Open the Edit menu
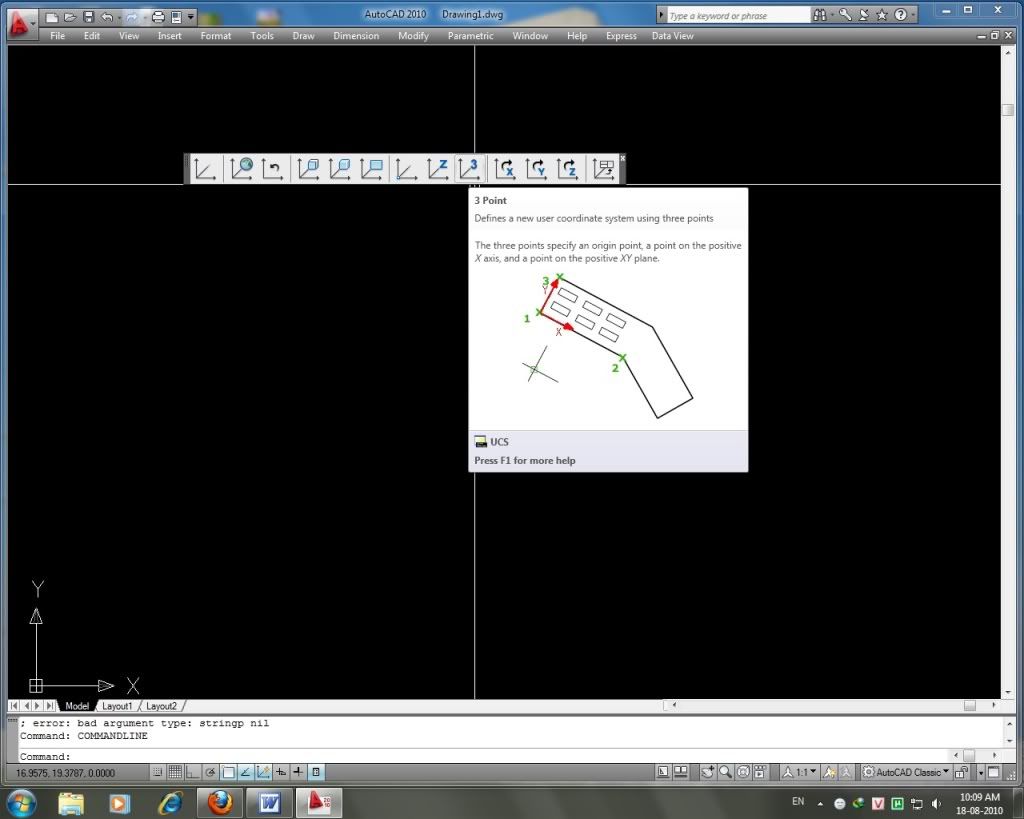The height and width of the screenshot is (819, 1024). click(x=91, y=36)
